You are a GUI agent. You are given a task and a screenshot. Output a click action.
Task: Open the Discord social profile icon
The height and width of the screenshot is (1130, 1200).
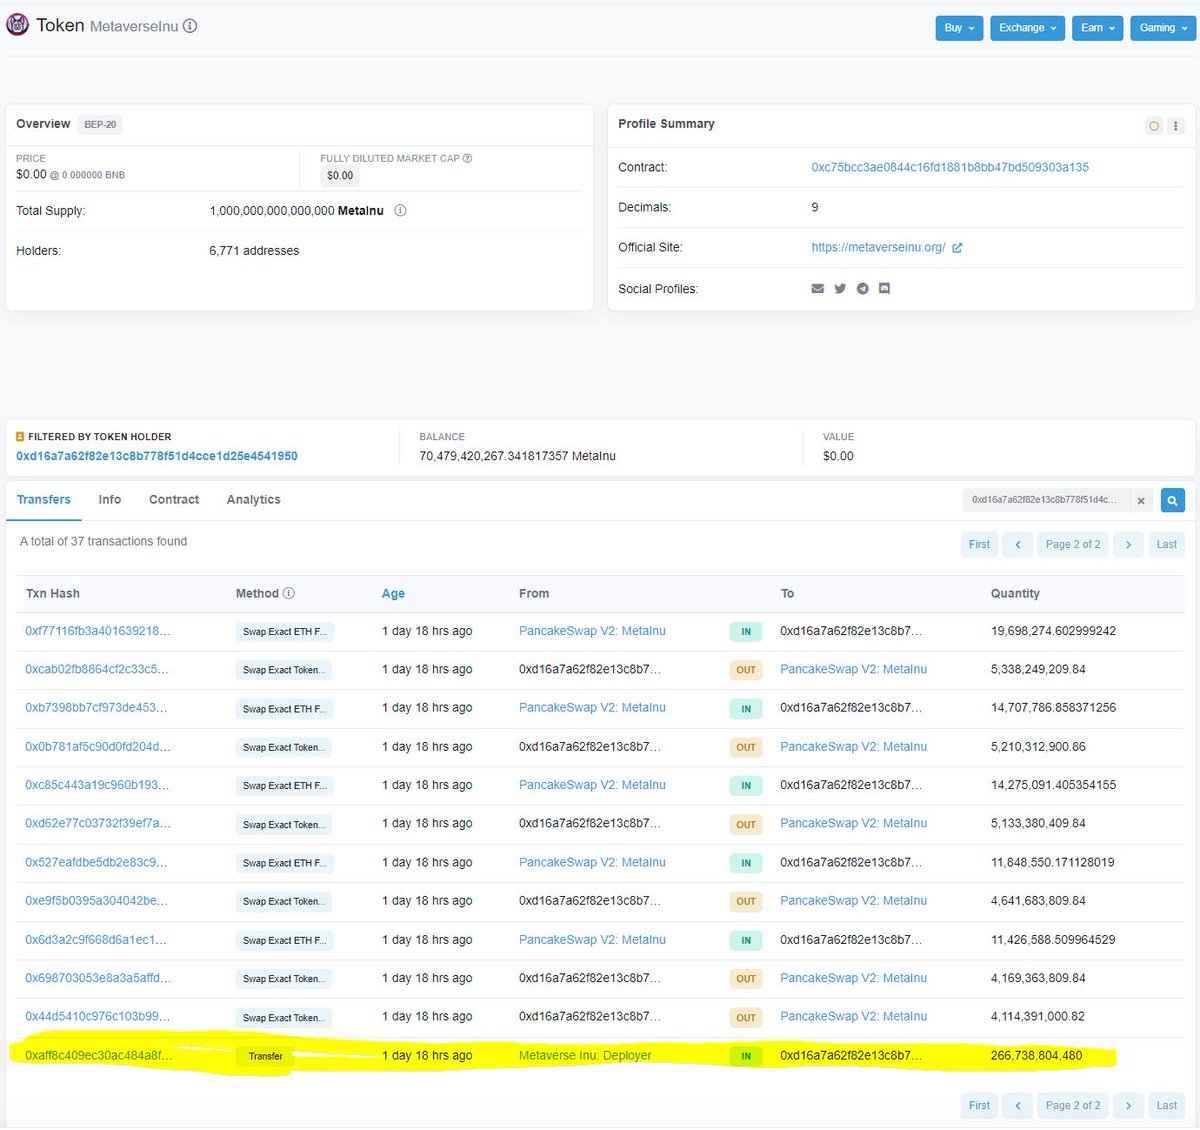[x=884, y=289]
